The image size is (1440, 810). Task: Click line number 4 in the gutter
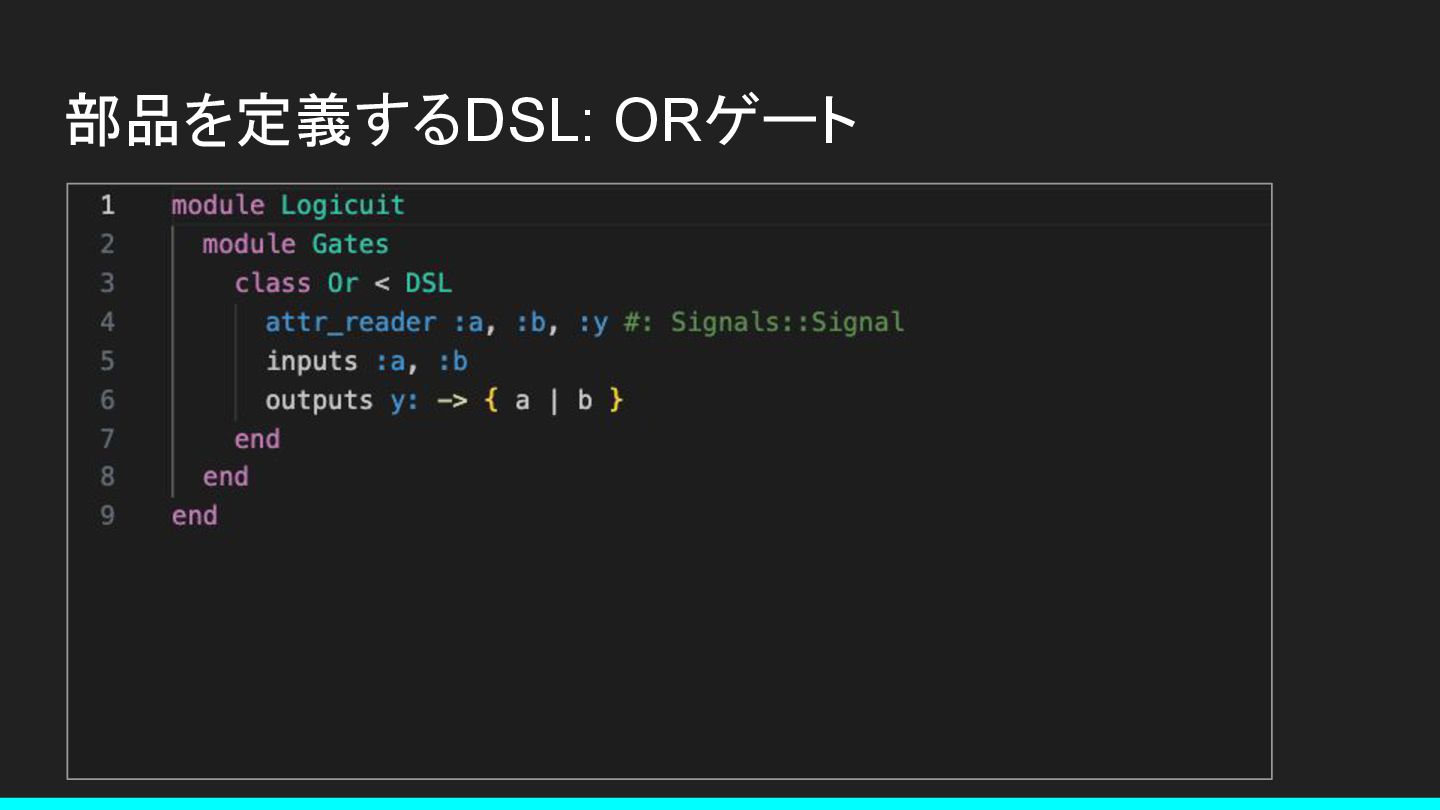click(x=107, y=322)
